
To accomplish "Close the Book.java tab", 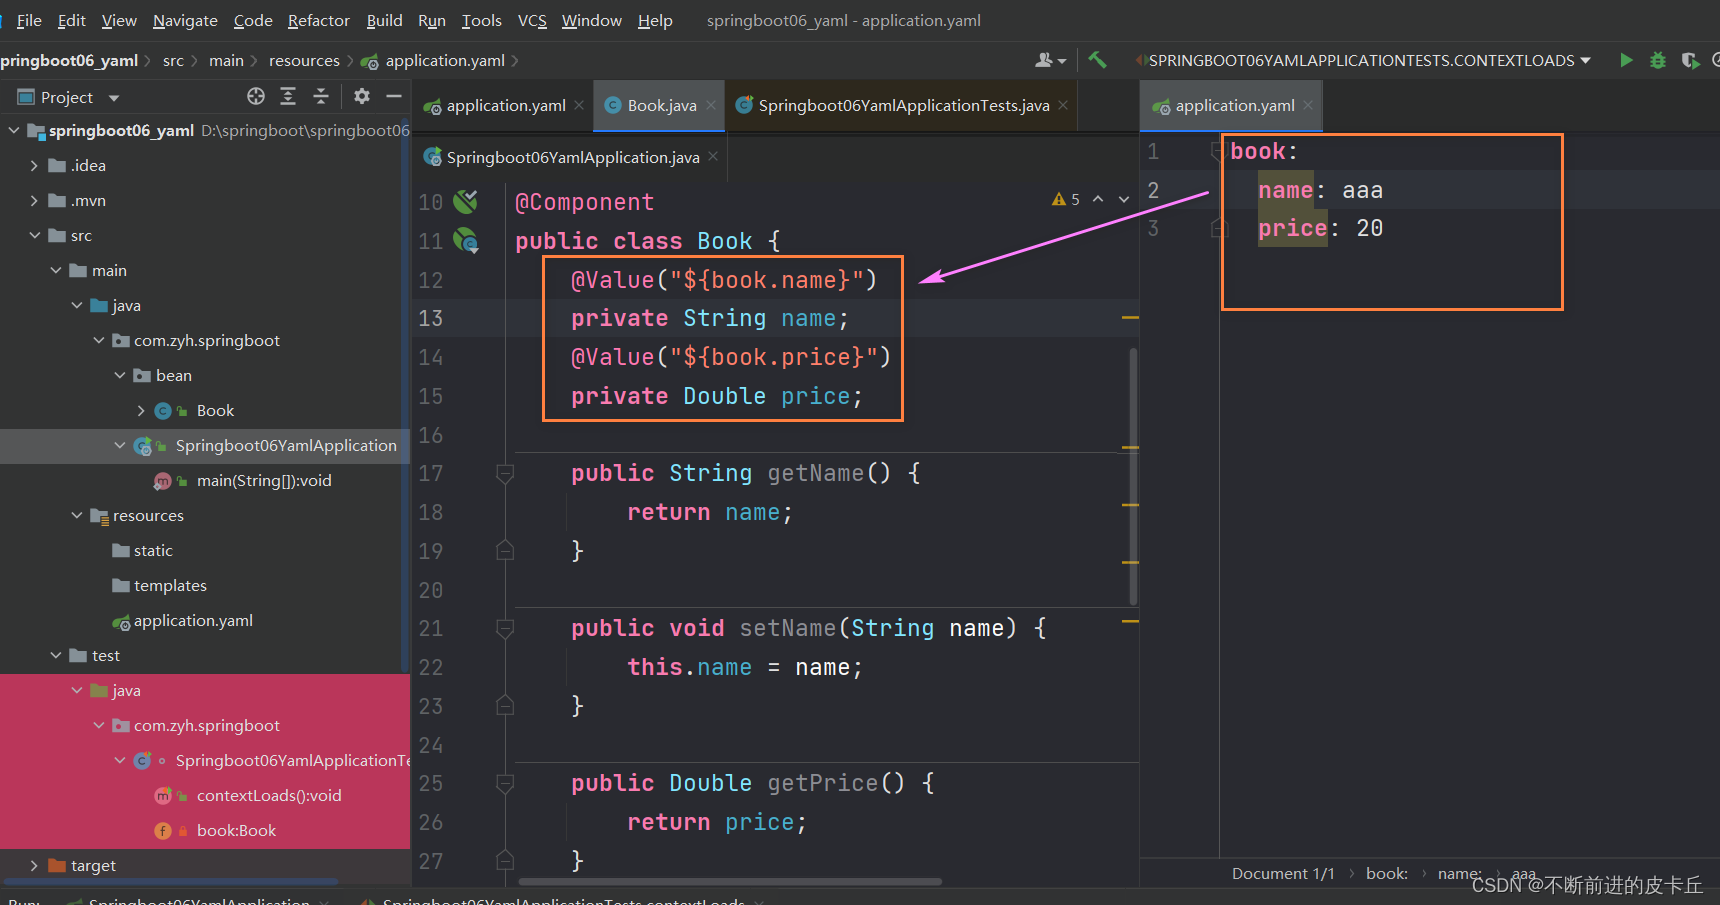I will [x=711, y=105].
